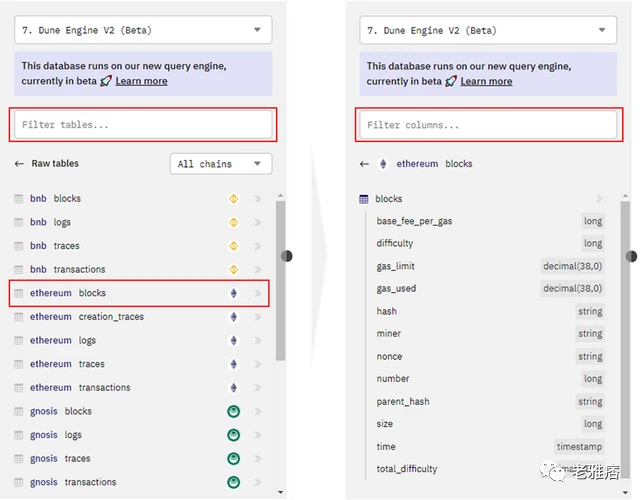Select the bnb blocks table row
This screenshot has width=640, height=500.
139,199
